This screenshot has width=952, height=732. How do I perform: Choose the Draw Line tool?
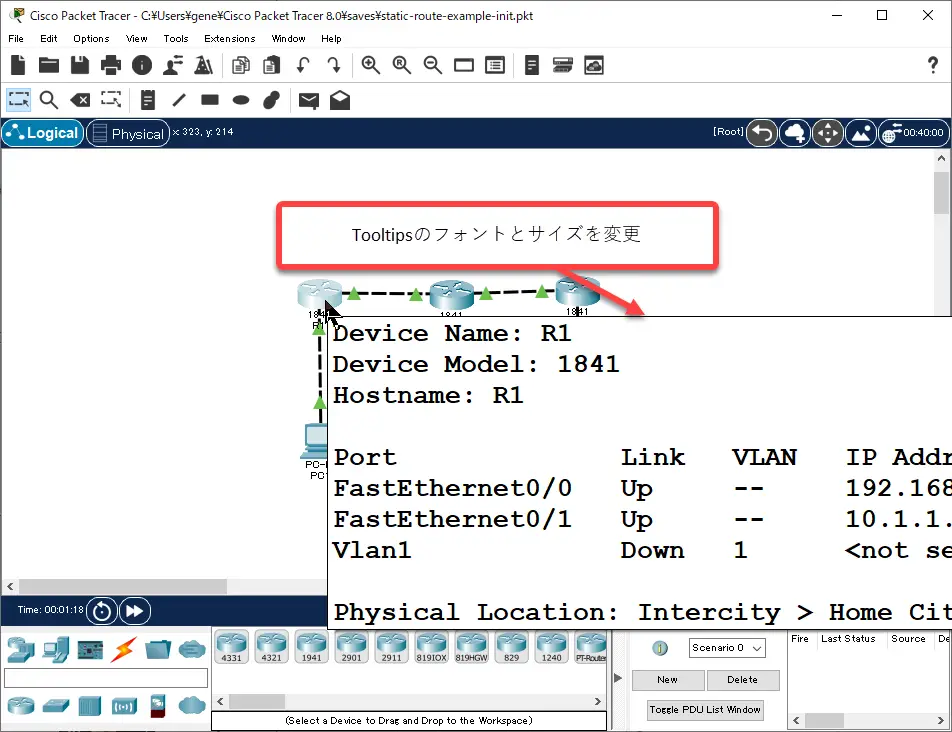(178, 100)
